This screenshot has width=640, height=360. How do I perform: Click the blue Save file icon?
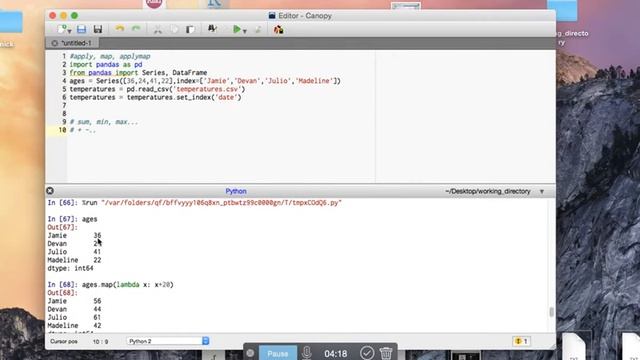81,29
